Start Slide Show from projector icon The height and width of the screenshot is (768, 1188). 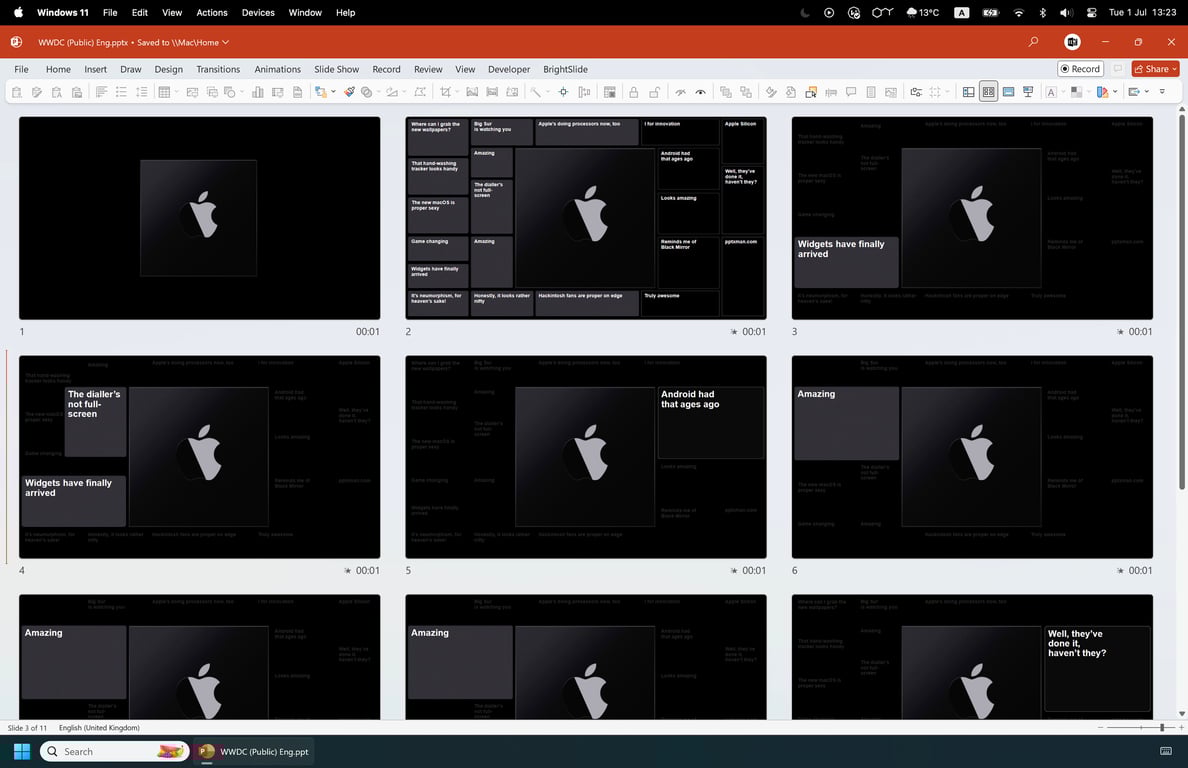pyautogui.click(x=1028, y=92)
